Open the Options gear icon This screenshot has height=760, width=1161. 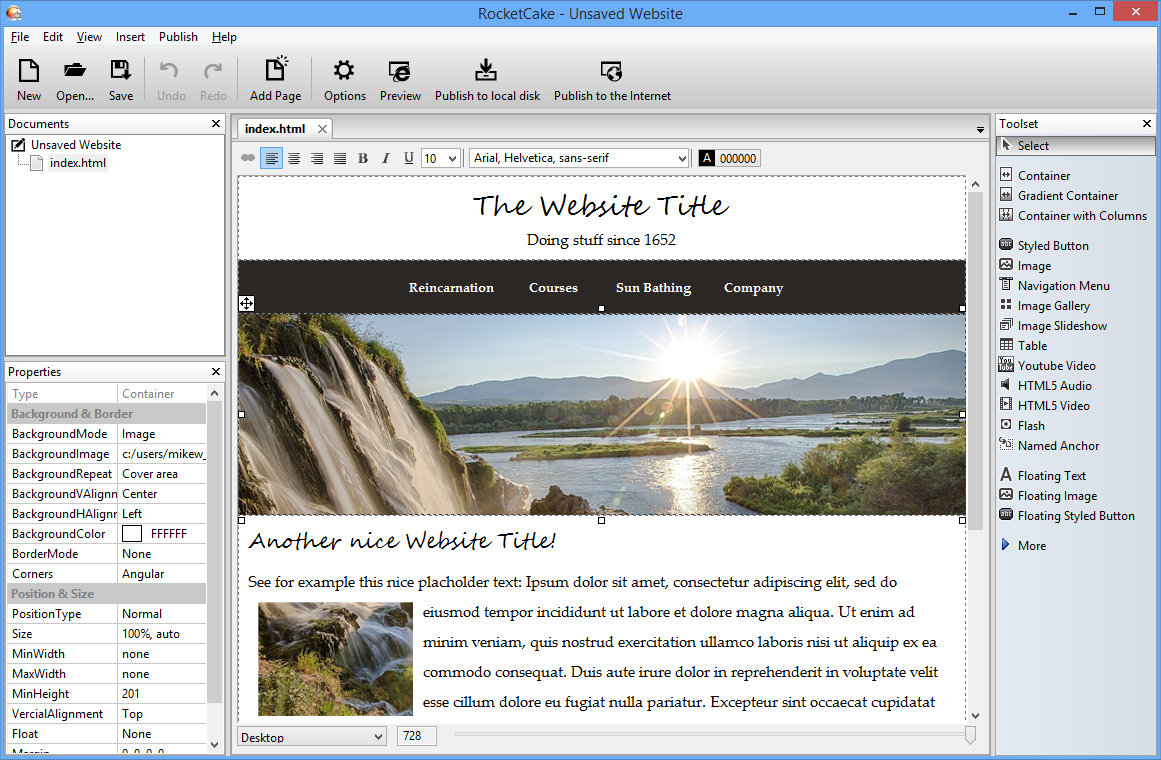(344, 71)
